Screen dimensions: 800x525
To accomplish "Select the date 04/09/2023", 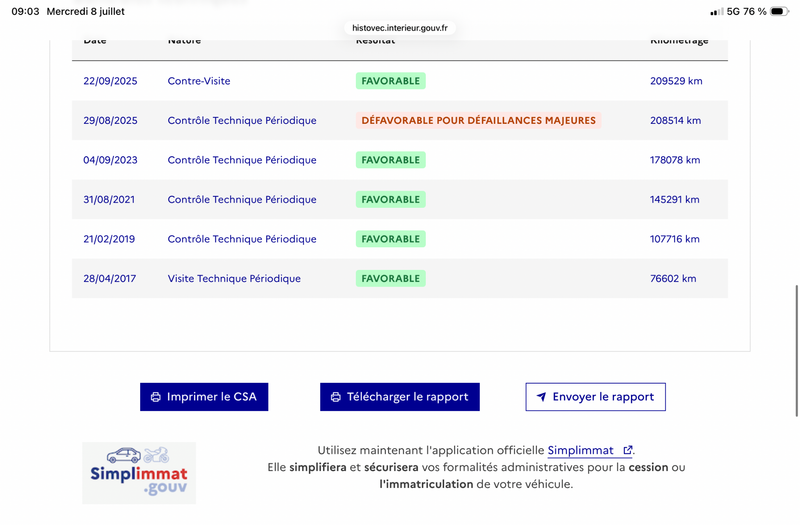I will [110, 160].
